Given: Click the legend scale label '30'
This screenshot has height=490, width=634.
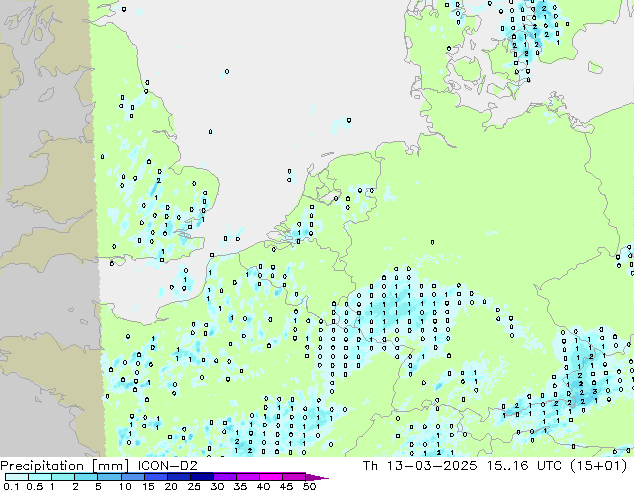Looking at the screenshot, I should pyautogui.click(x=217, y=486).
